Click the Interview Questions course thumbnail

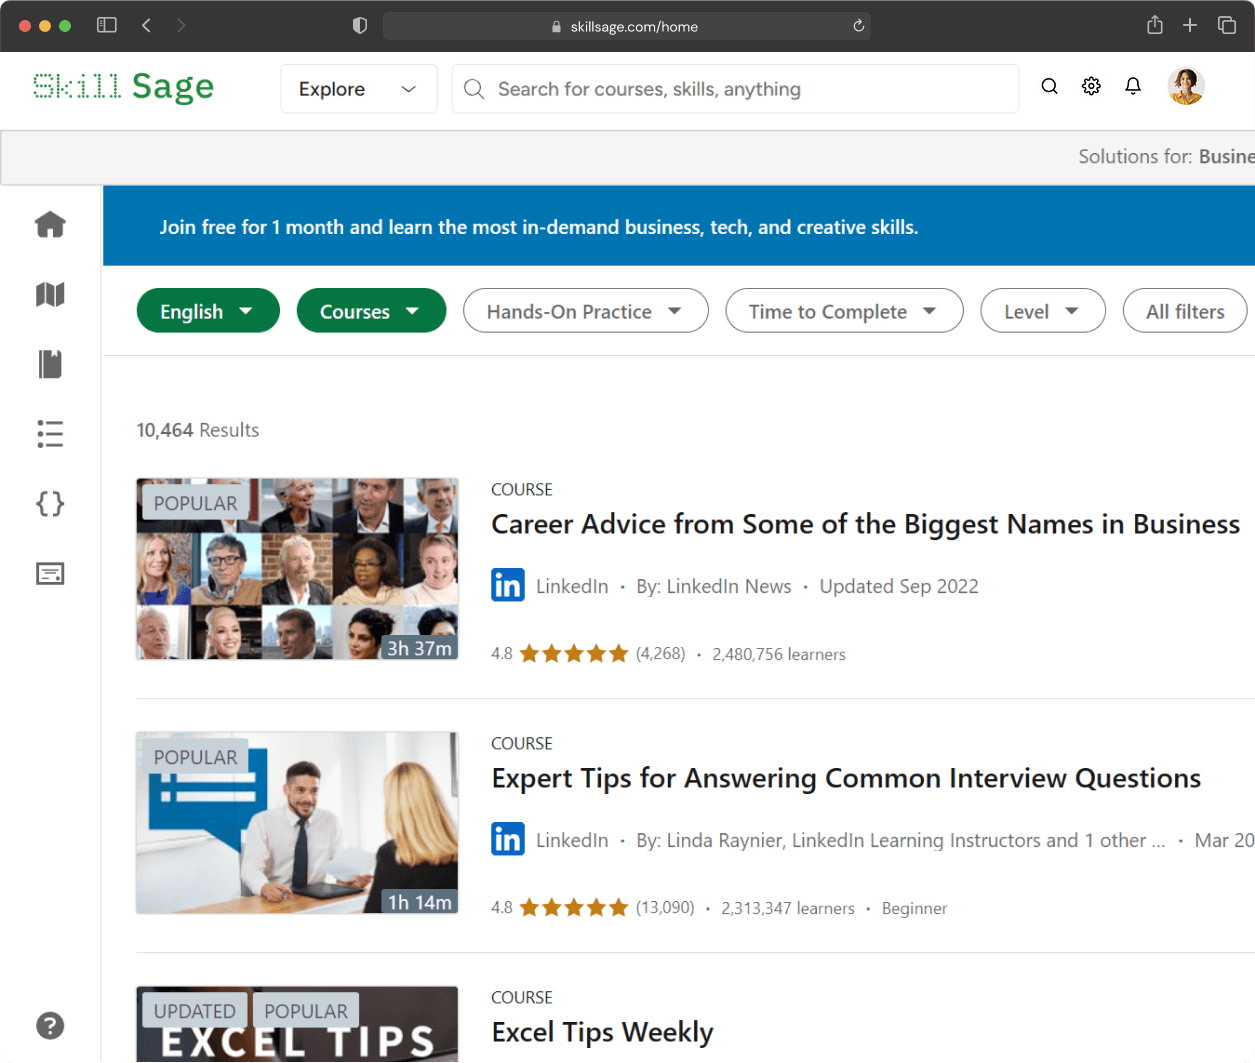click(x=297, y=823)
